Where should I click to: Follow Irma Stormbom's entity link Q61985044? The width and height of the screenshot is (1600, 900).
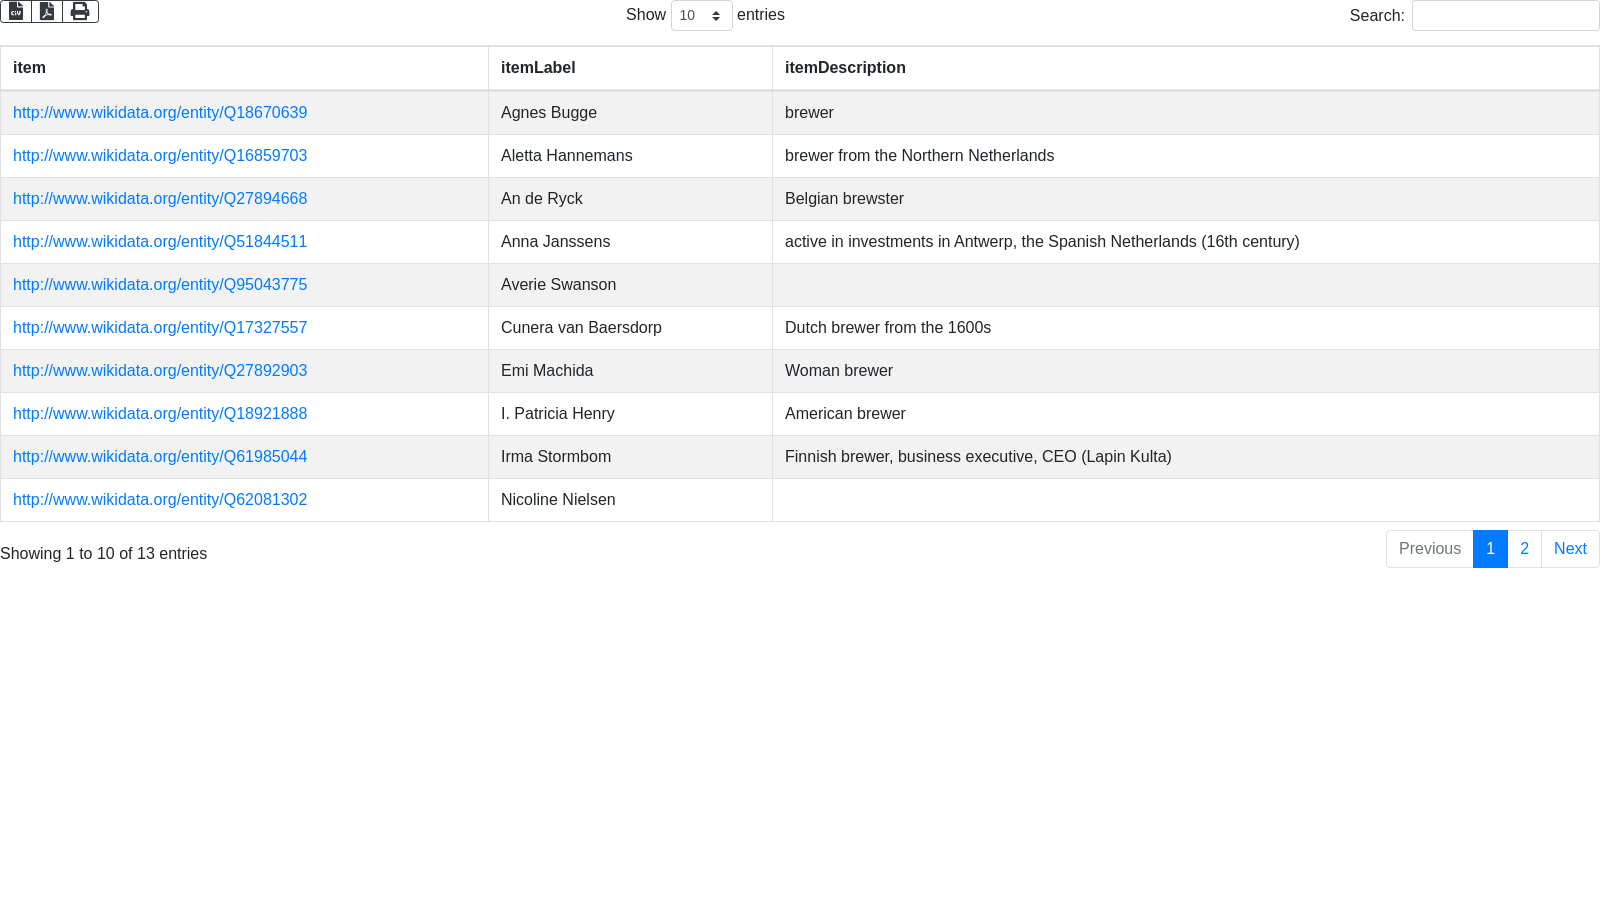[x=160, y=457]
